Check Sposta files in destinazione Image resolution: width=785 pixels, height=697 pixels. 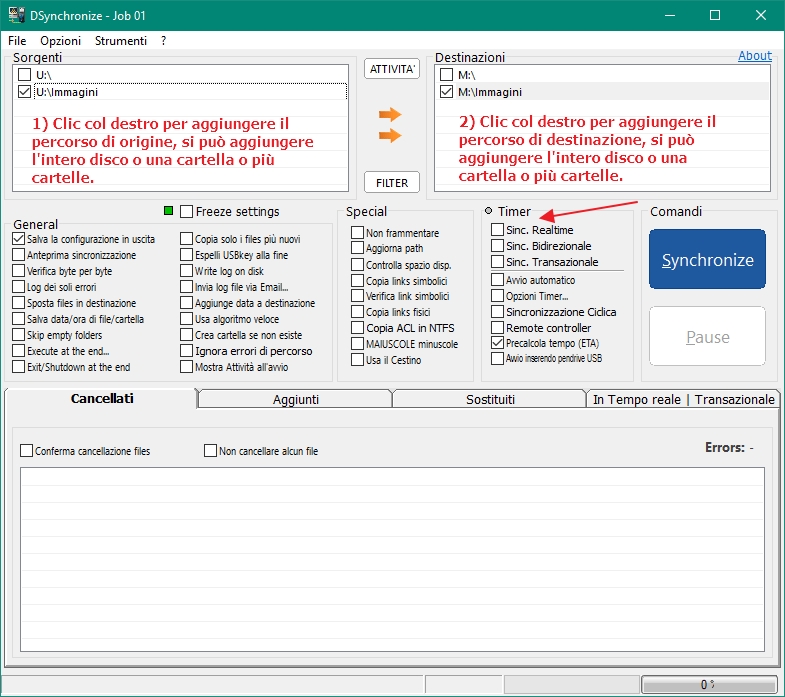[19, 303]
